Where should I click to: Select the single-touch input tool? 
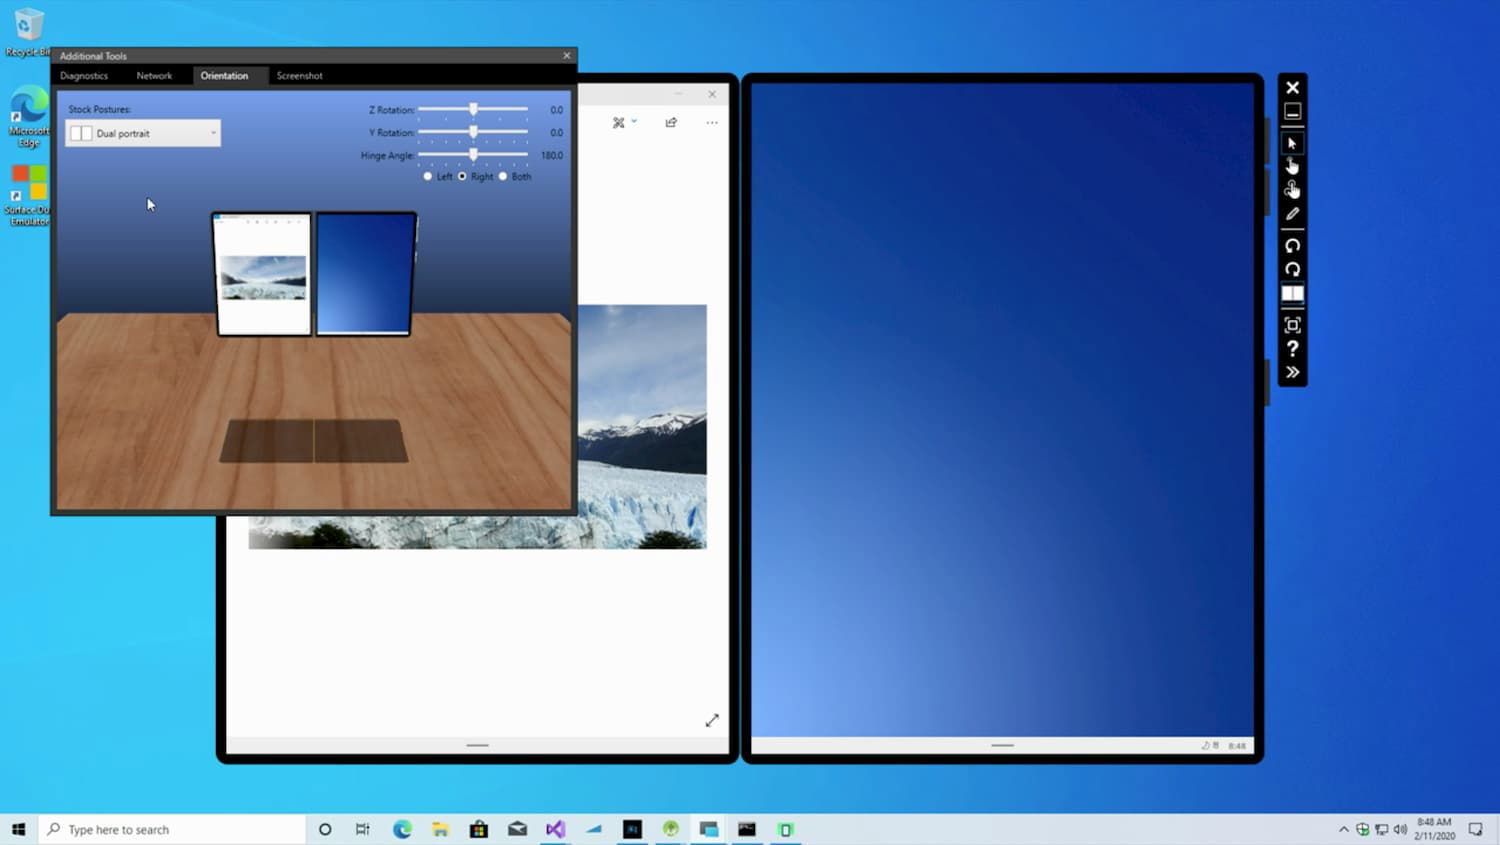[x=1292, y=165]
